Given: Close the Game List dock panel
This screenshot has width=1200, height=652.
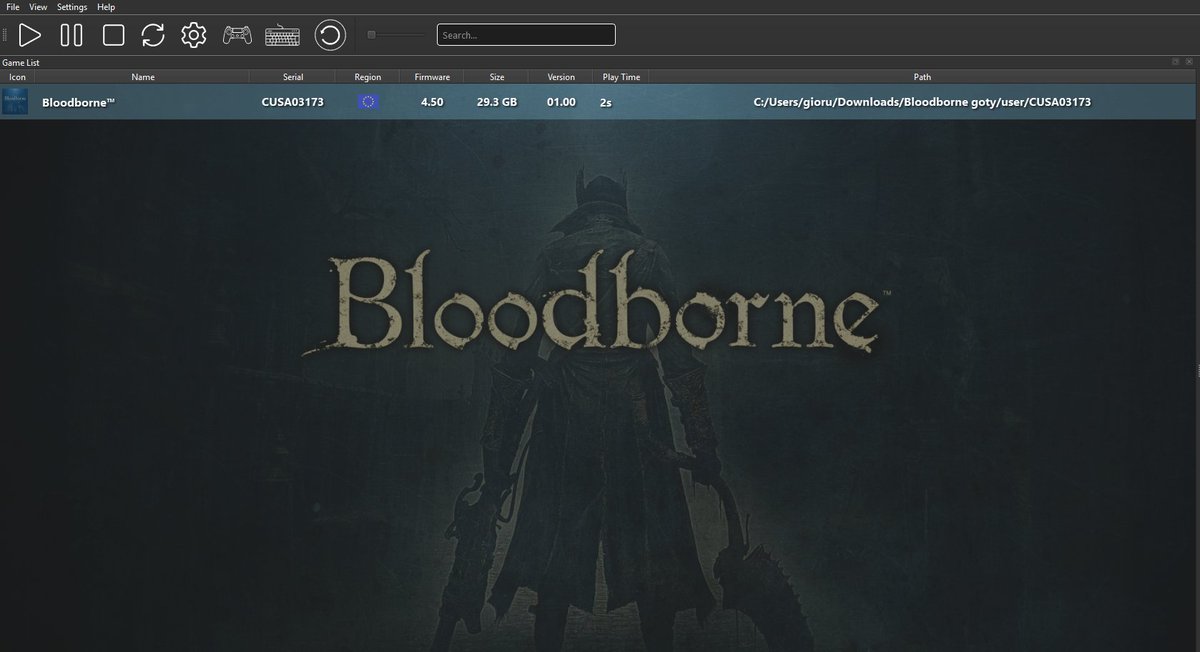Looking at the screenshot, I should click(x=1189, y=62).
